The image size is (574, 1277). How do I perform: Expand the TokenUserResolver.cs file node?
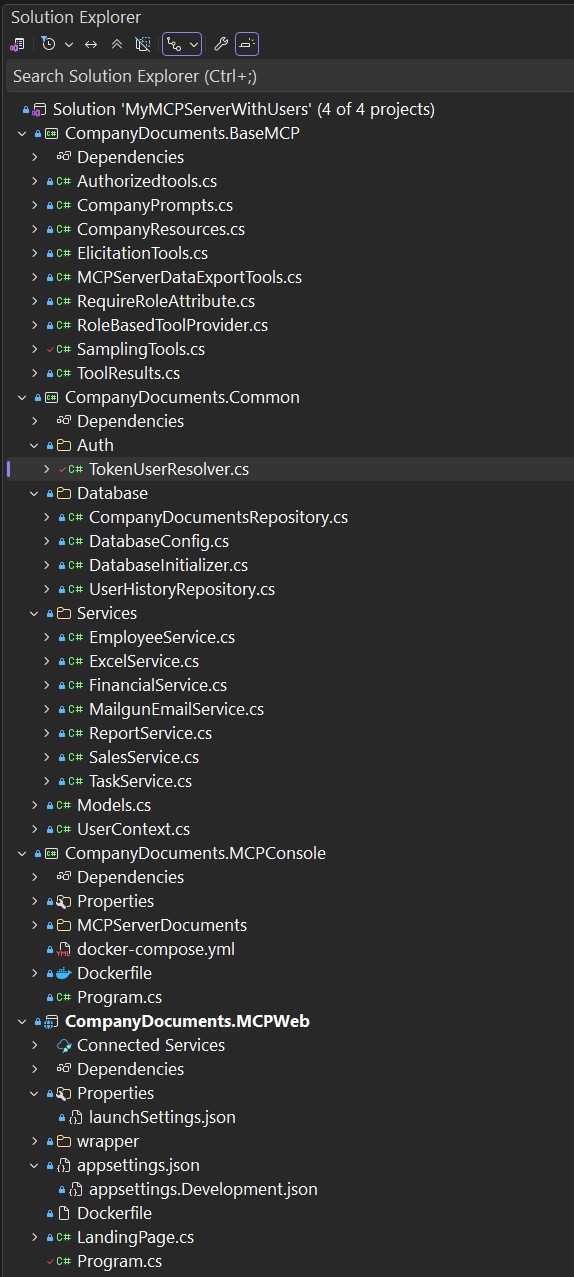tap(46, 469)
